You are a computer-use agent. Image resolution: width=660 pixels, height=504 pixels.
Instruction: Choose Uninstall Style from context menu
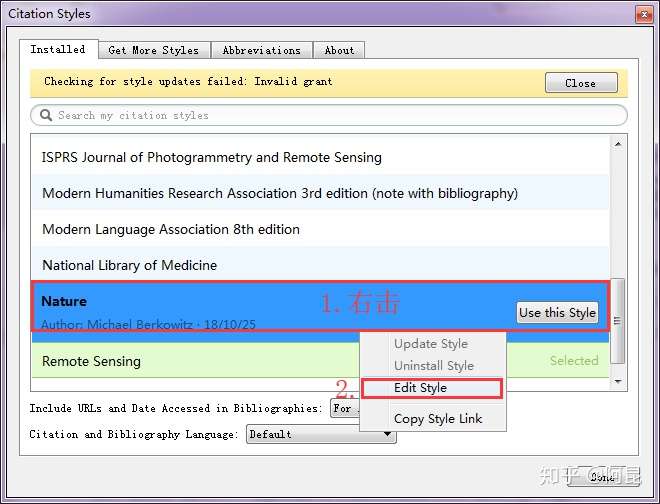(434, 365)
